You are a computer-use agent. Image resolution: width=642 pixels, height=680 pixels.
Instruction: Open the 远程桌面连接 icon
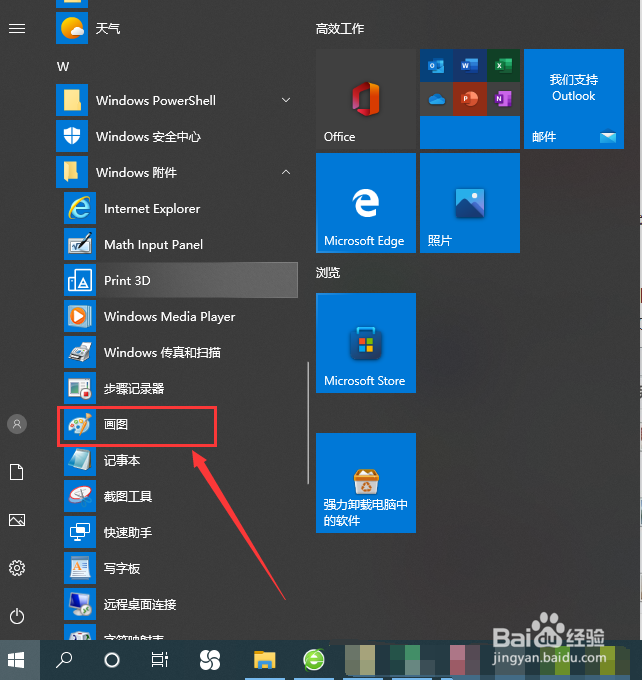point(80,604)
